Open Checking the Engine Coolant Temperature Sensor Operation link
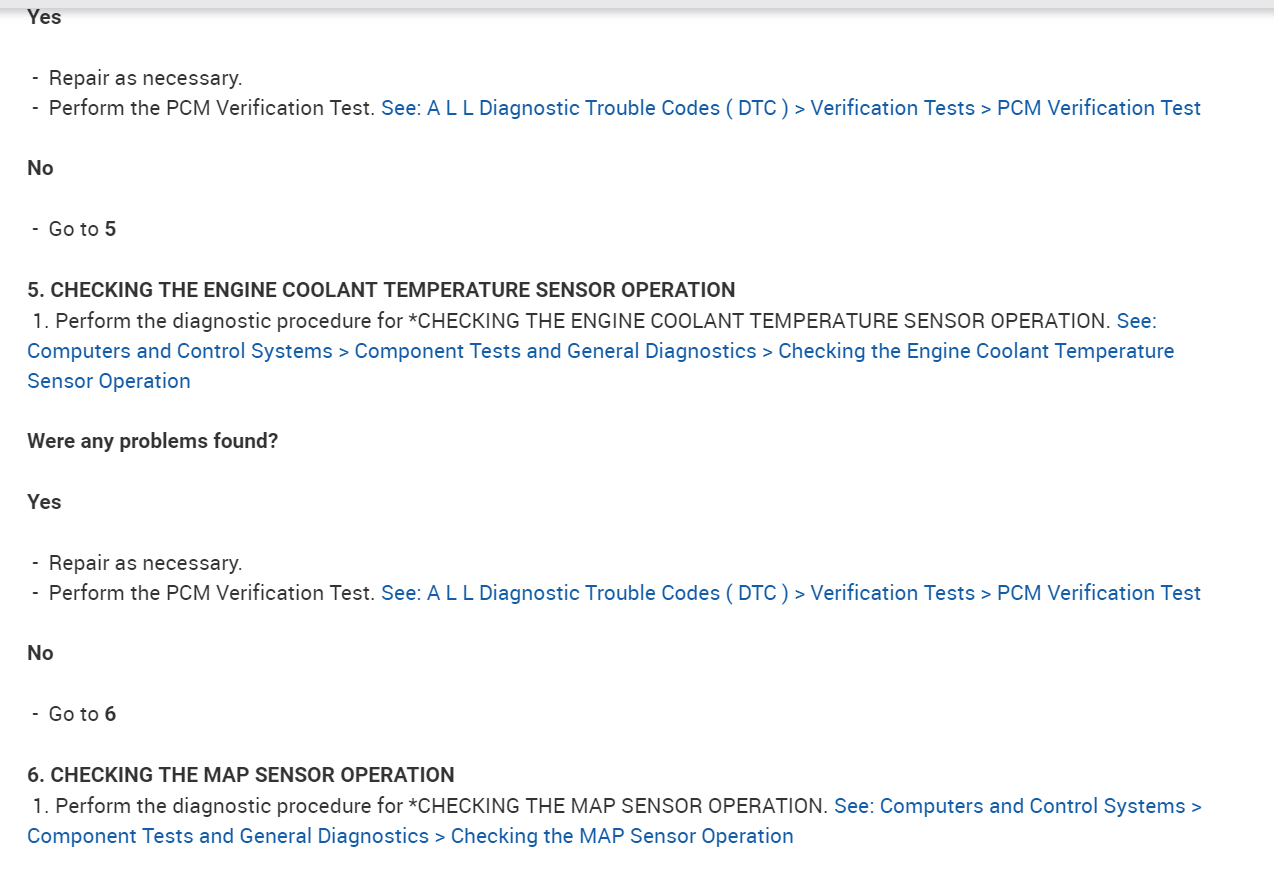Image resolution: width=1274 pixels, height=875 pixels. [600, 351]
